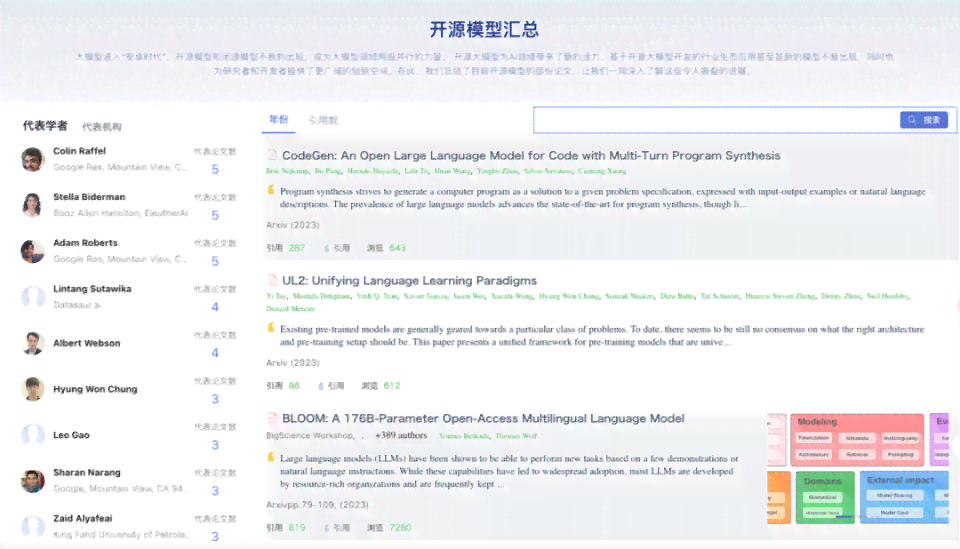Open Adam Roberts' avatar photo
Viewport: 960px width, 549px height.
click(x=32, y=251)
